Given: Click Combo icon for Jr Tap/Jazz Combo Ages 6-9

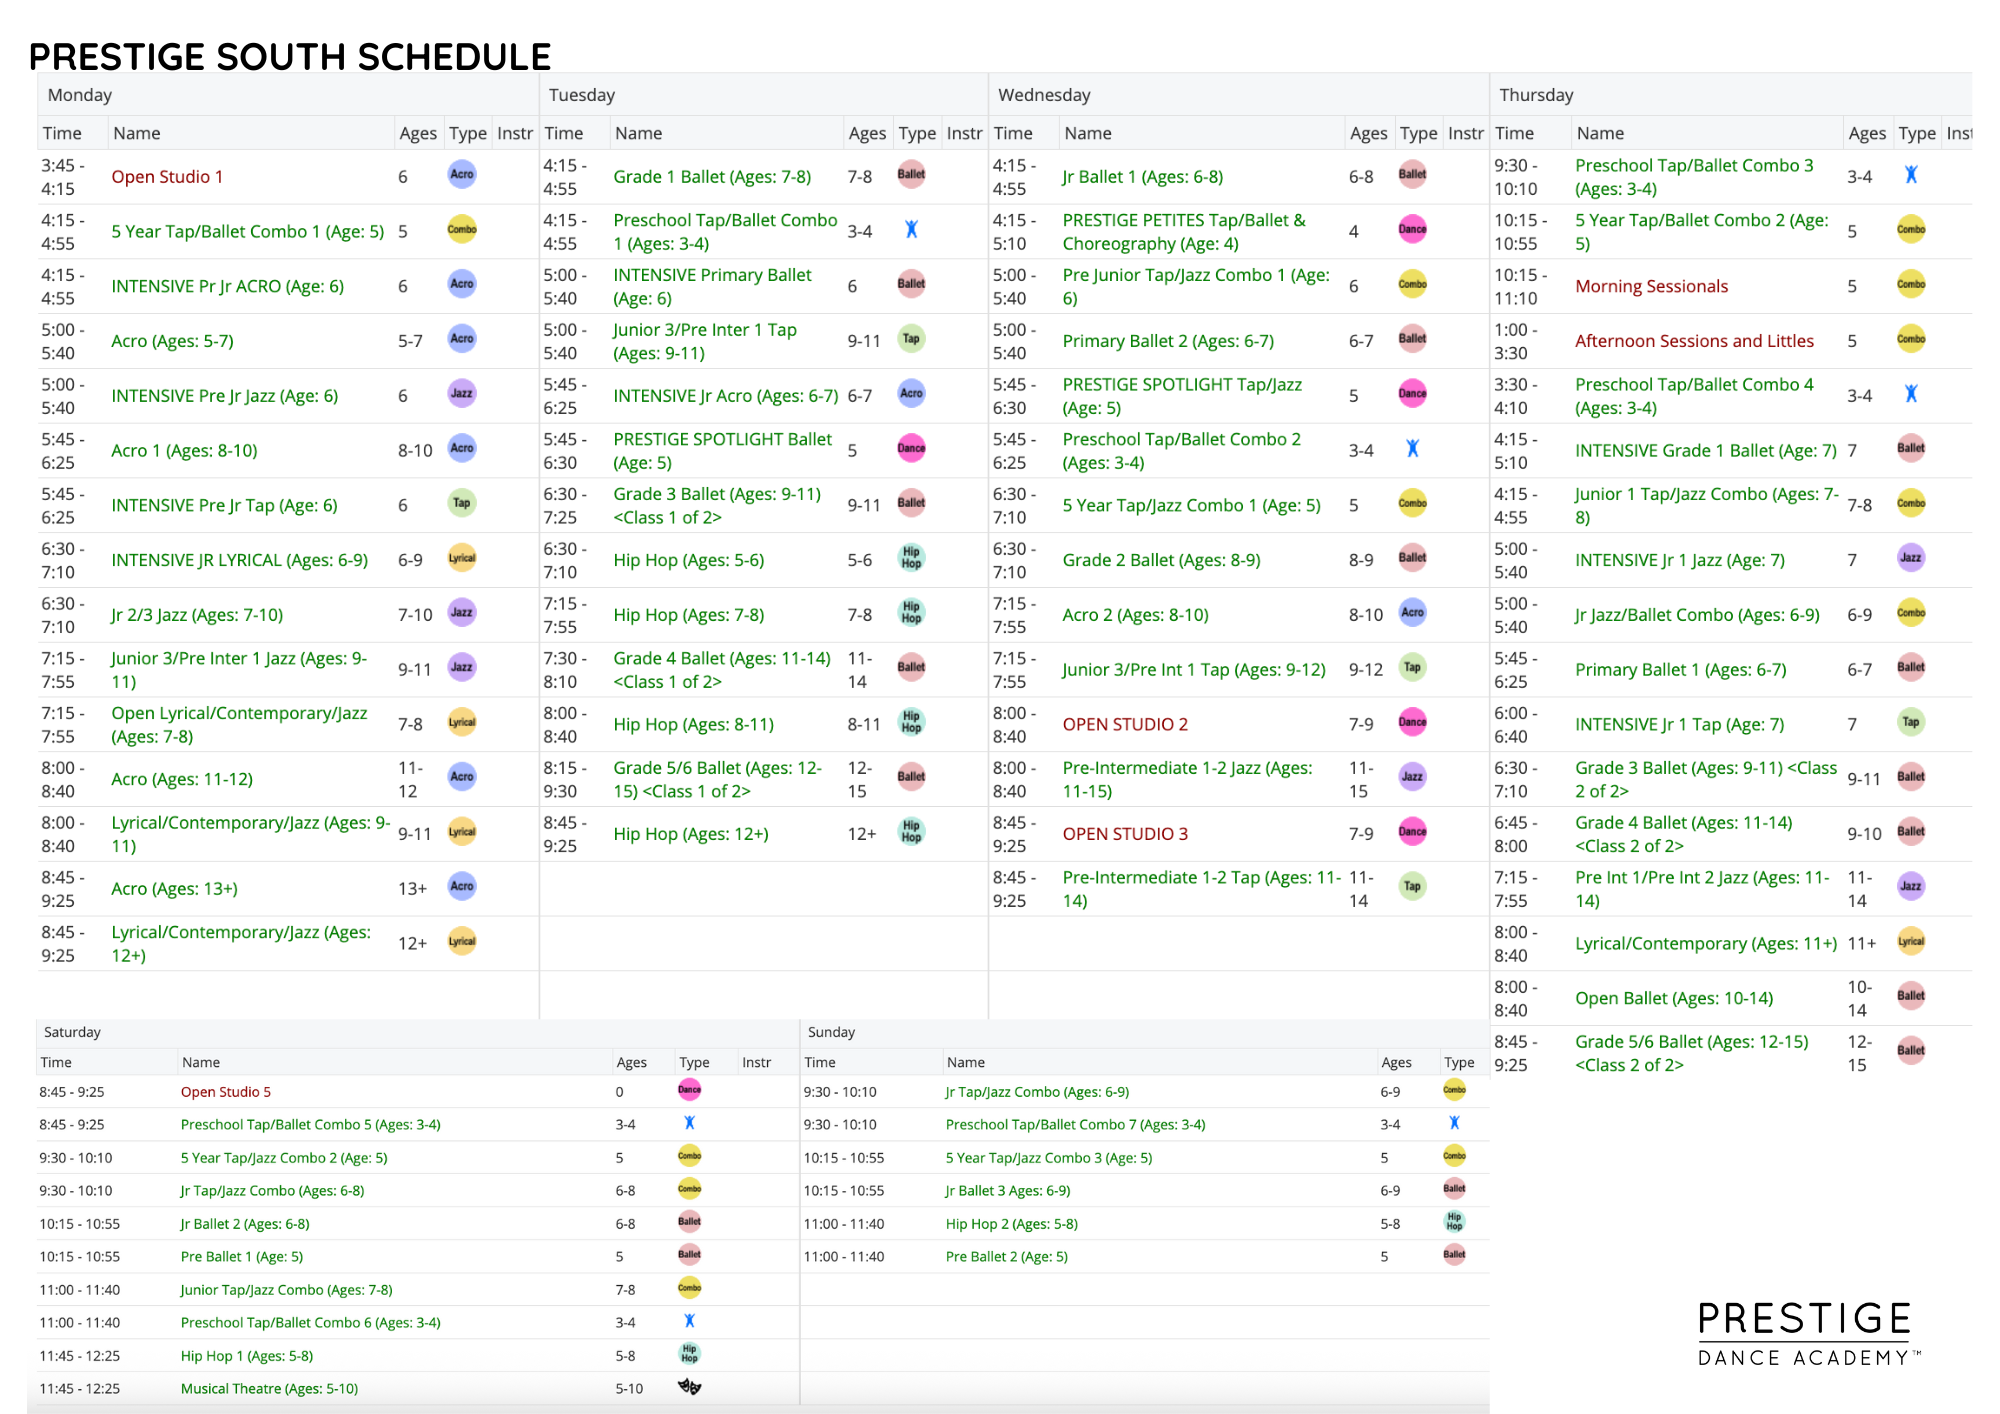Looking at the screenshot, I should [x=1454, y=1090].
